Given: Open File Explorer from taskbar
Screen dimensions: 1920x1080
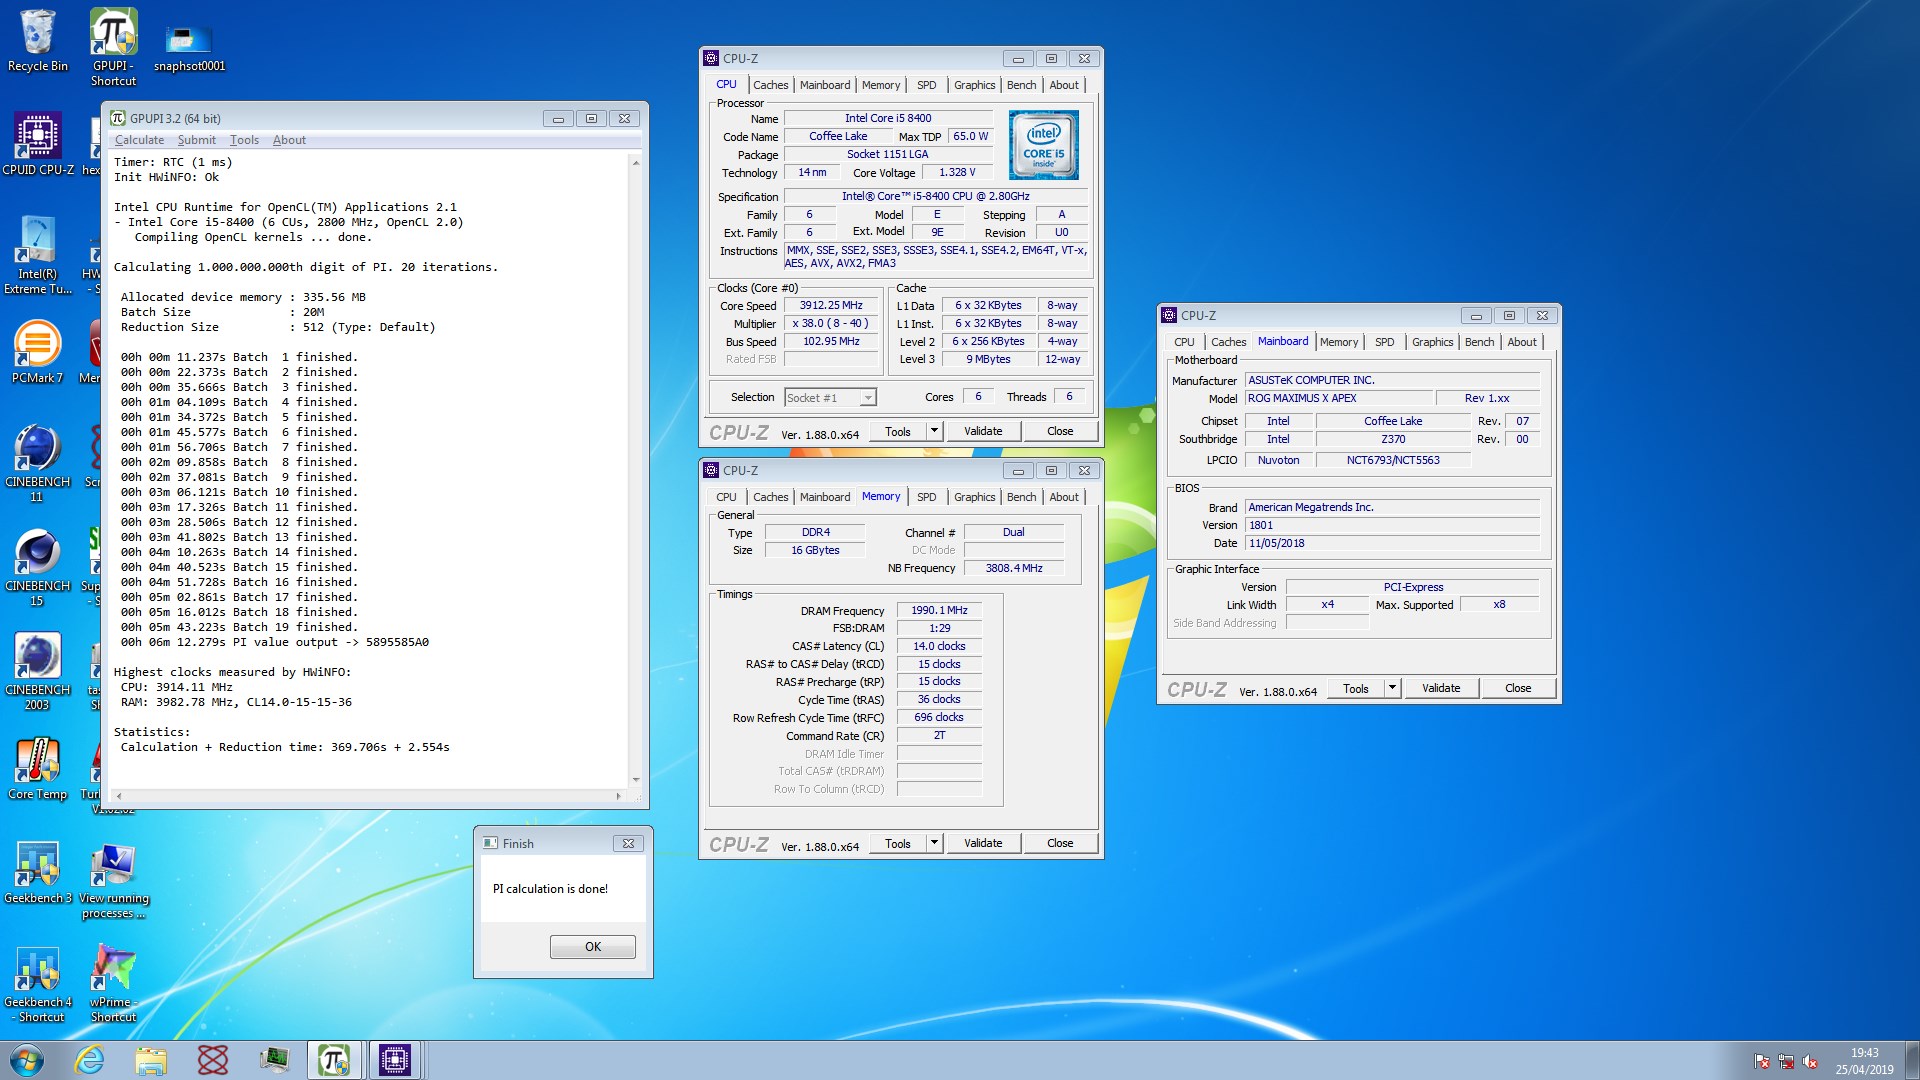Looking at the screenshot, I should 151,1060.
